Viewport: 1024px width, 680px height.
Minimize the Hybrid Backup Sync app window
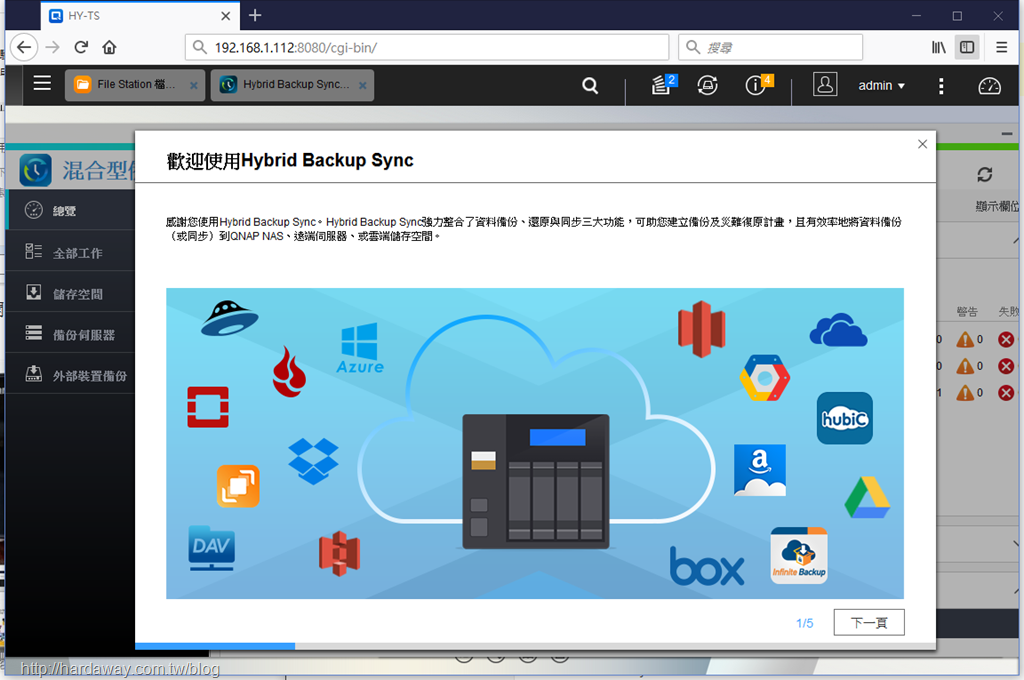coord(1006,134)
